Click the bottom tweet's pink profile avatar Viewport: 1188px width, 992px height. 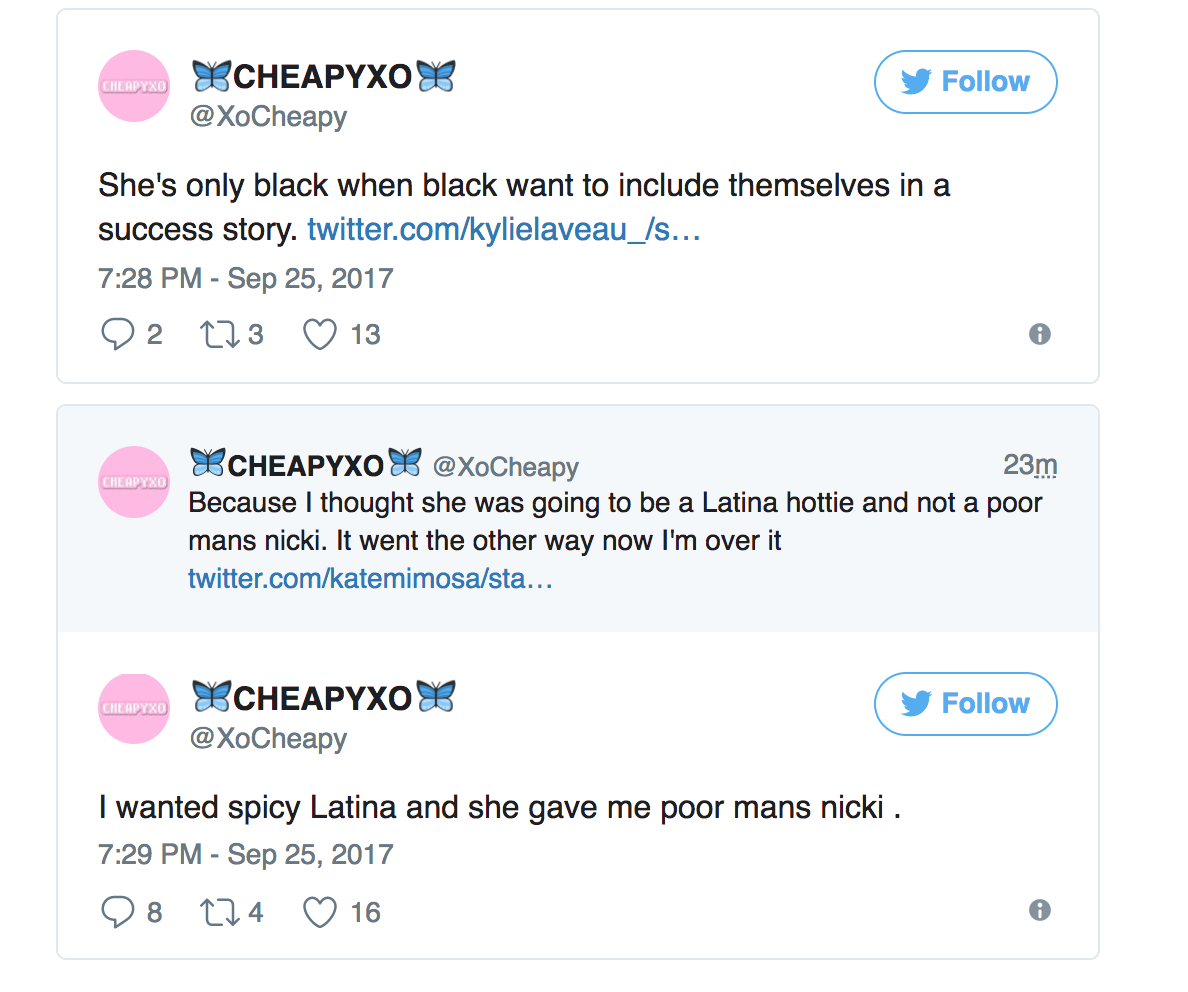click(134, 708)
